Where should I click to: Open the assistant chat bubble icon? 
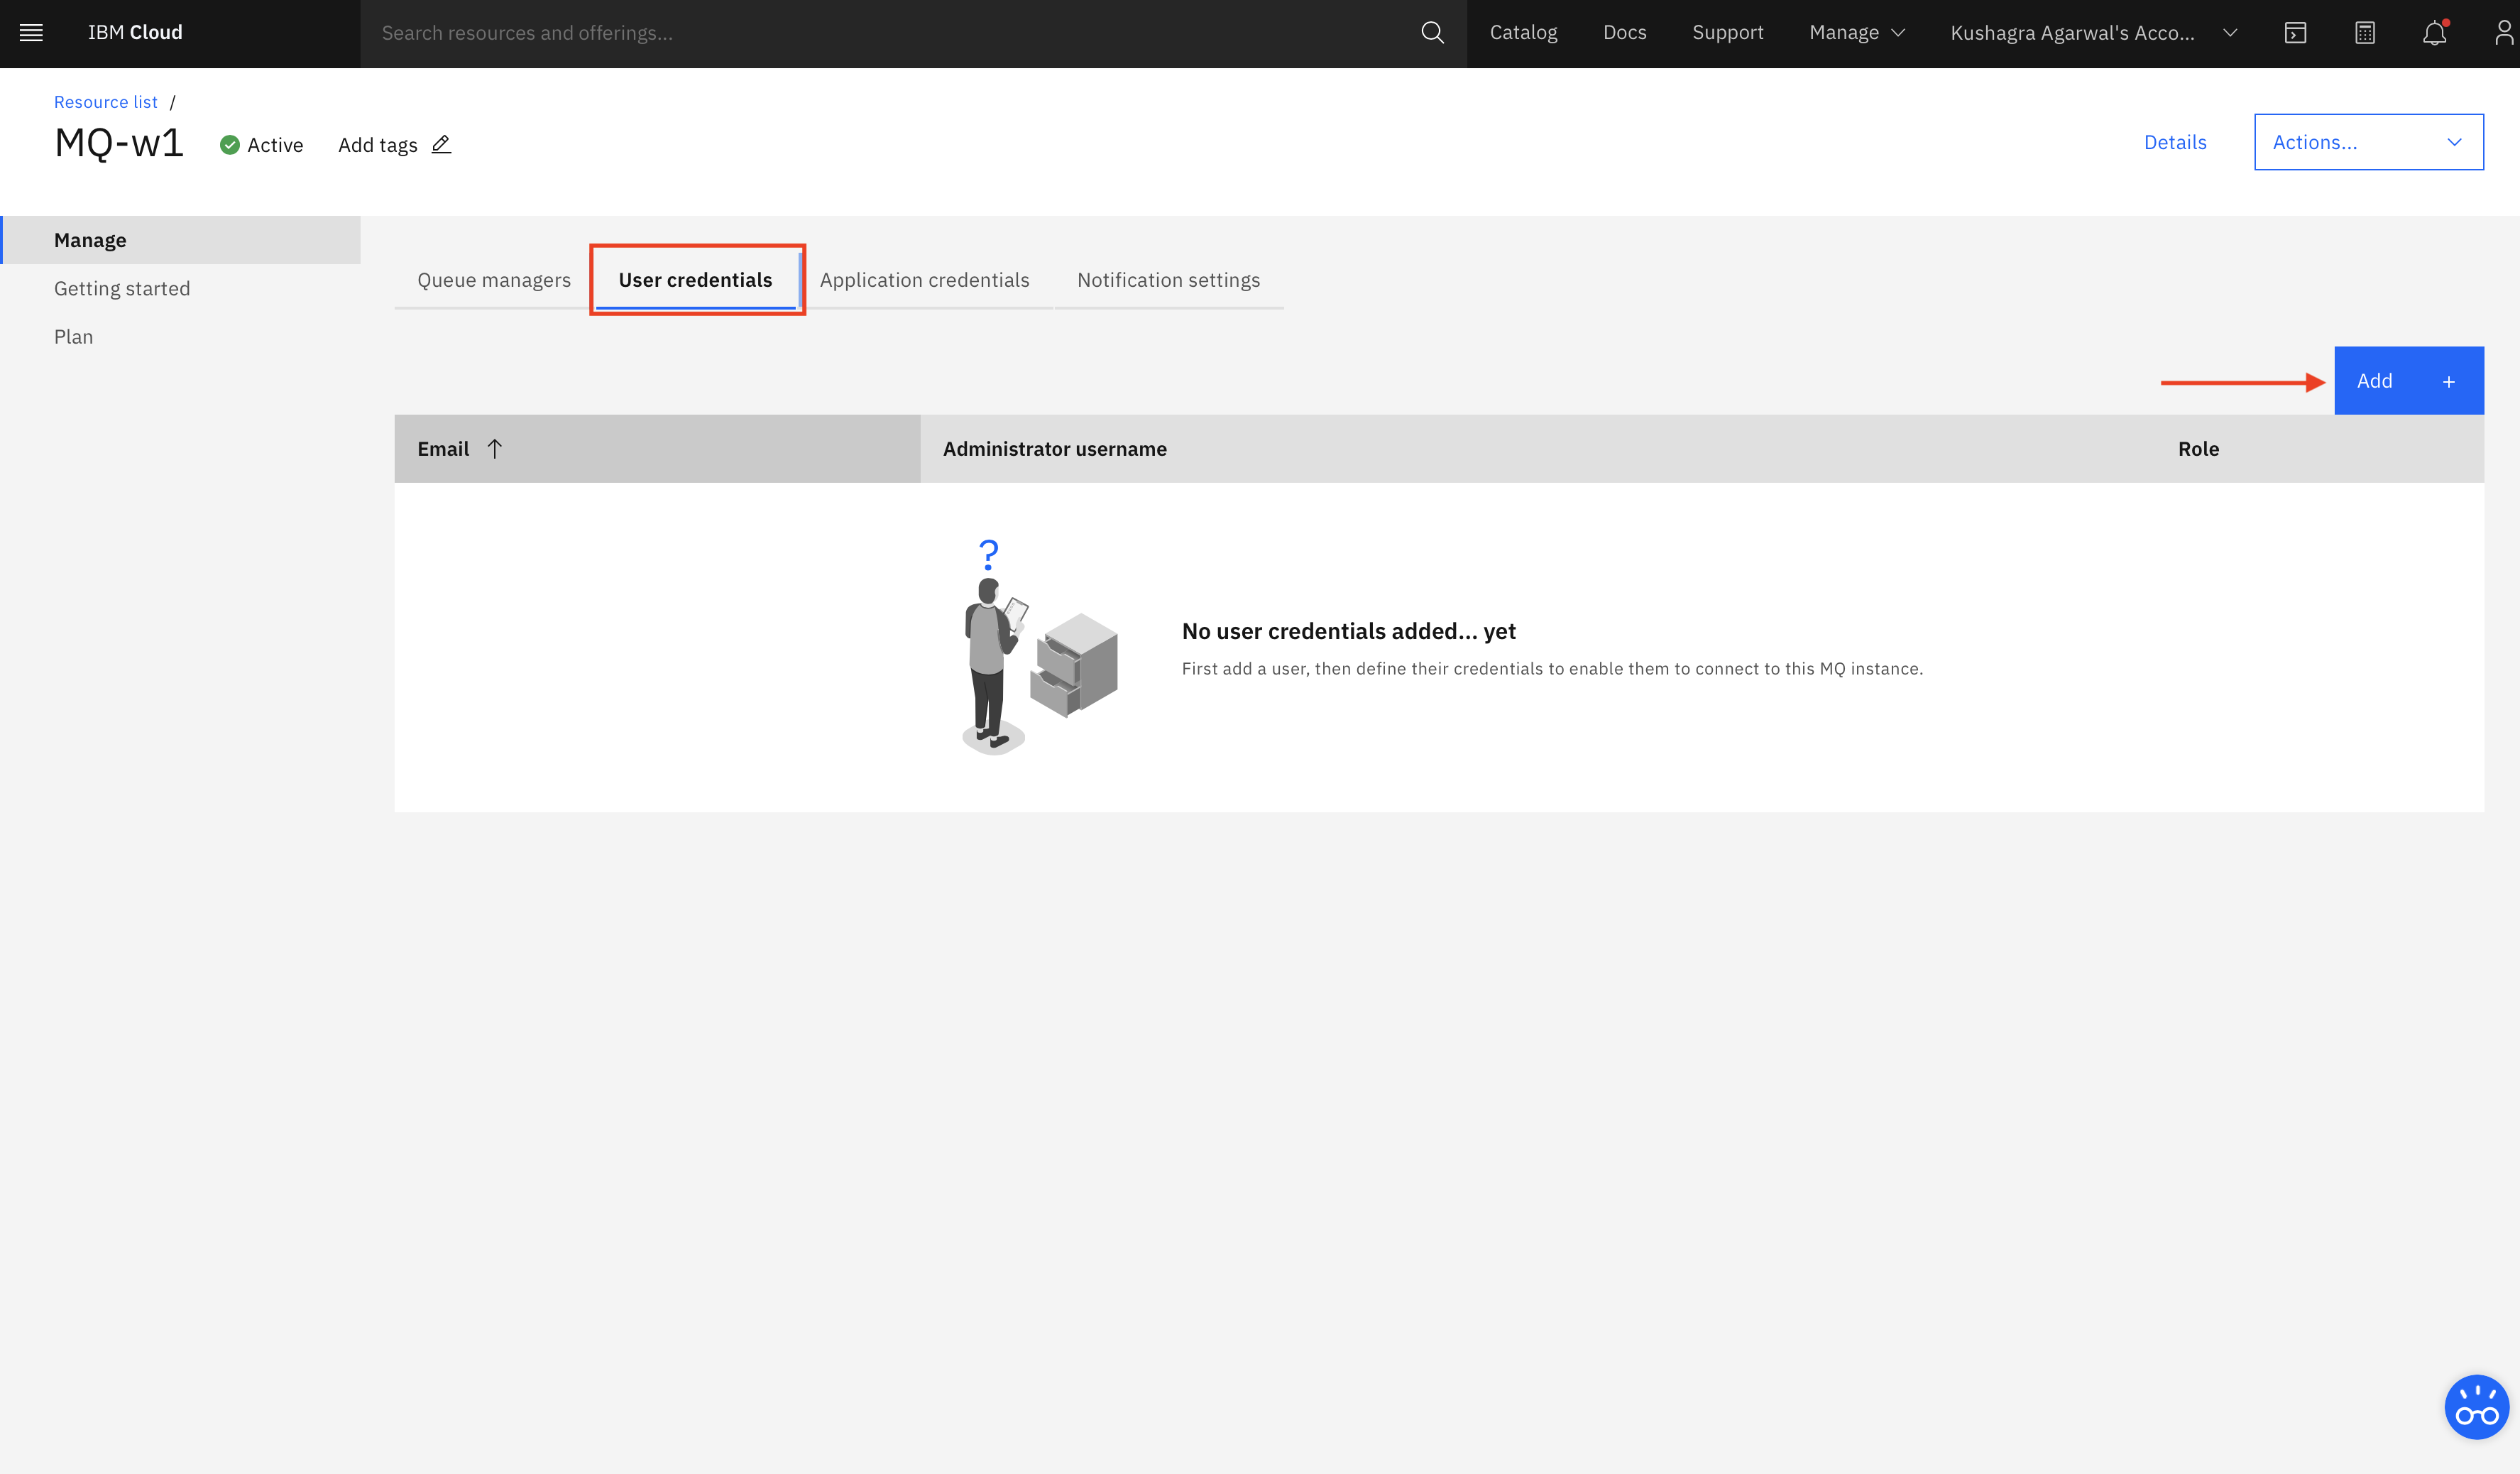pyautogui.click(x=2476, y=1407)
